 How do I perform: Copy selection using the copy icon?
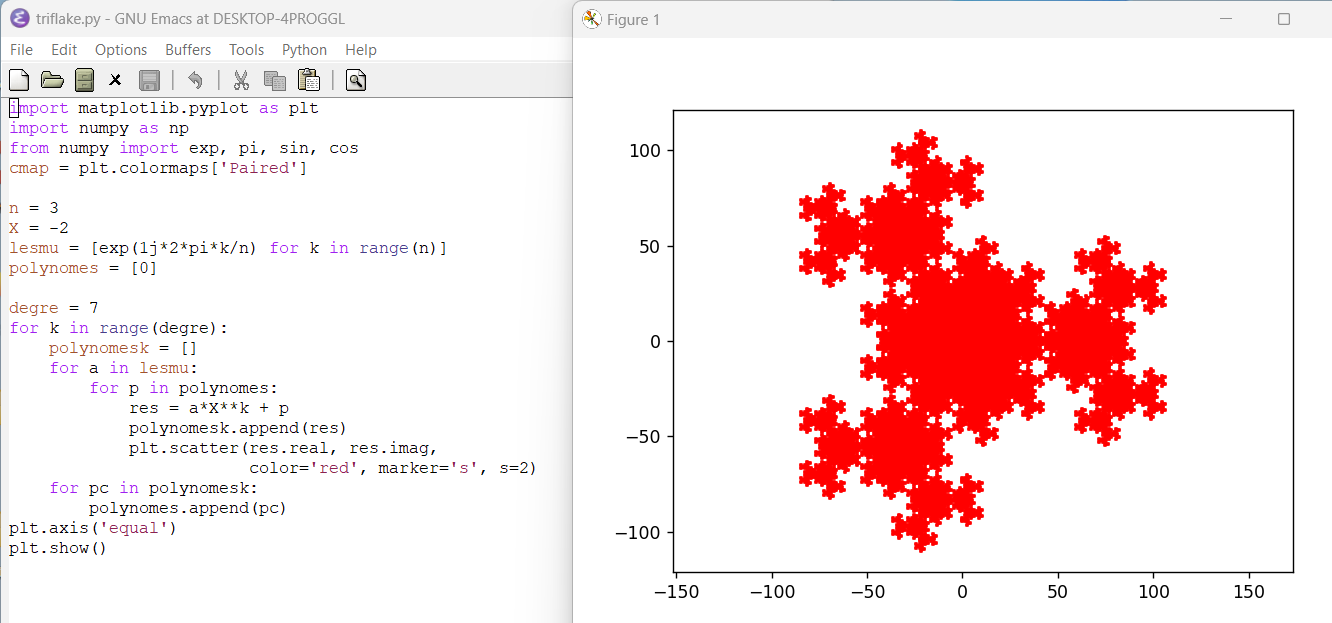(274, 80)
